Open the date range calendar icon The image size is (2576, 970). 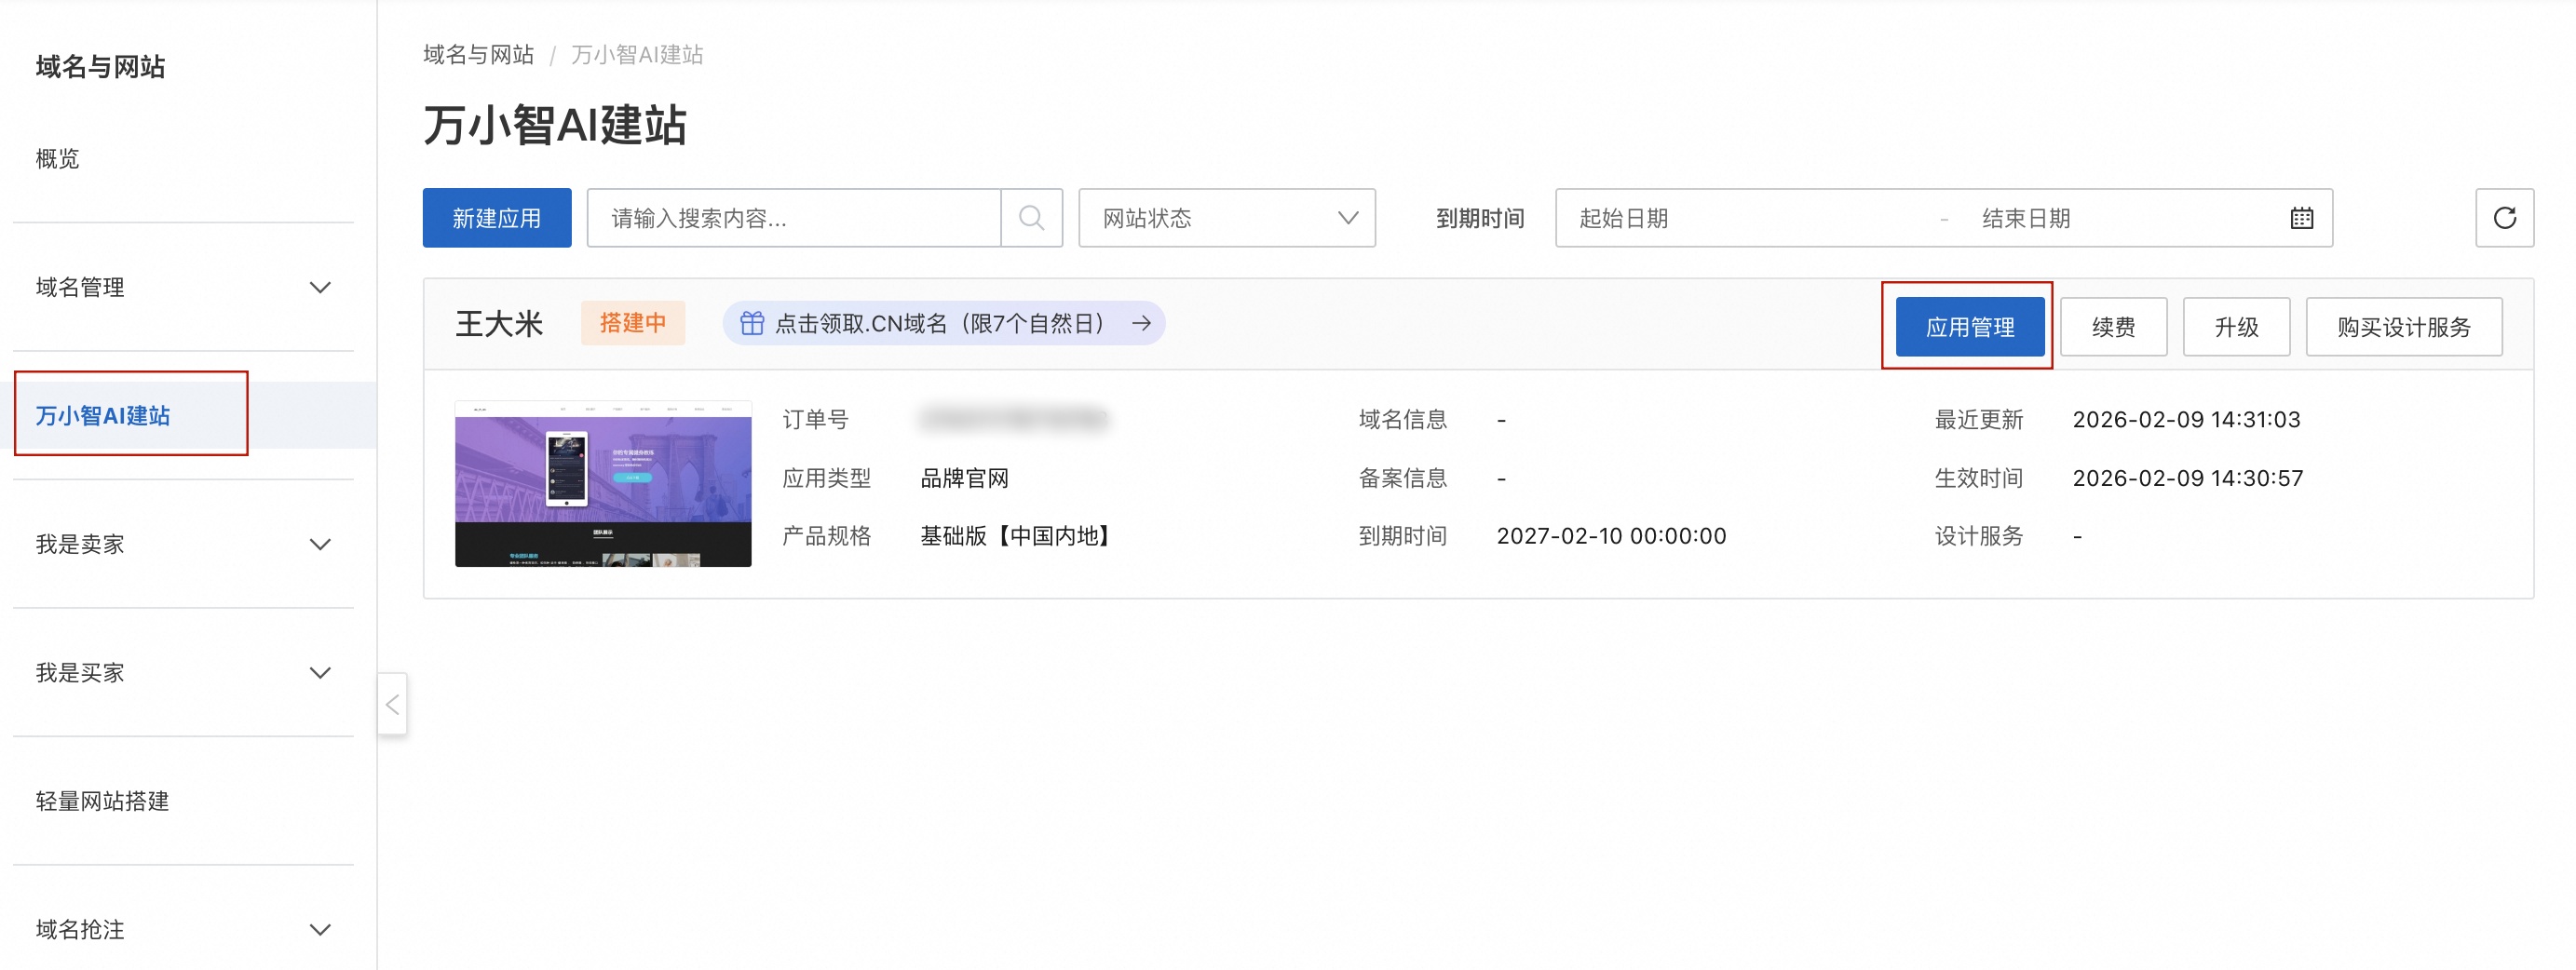[x=2301, y=218]
